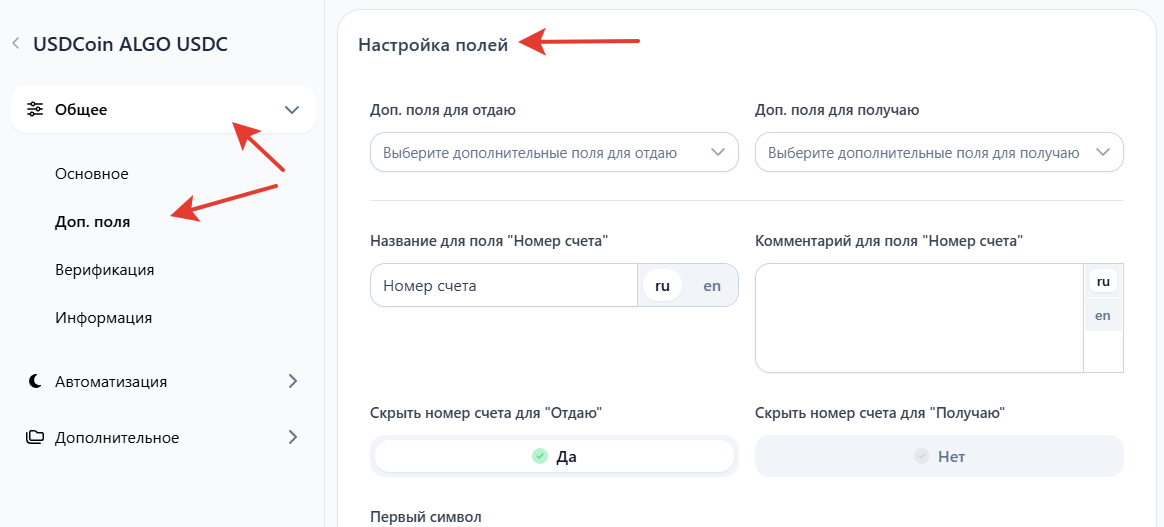The height and width of the screenshot is (527, 1164).
Task: Open the Доп. поля для получаю dropdown
Action: click(939, 153)
